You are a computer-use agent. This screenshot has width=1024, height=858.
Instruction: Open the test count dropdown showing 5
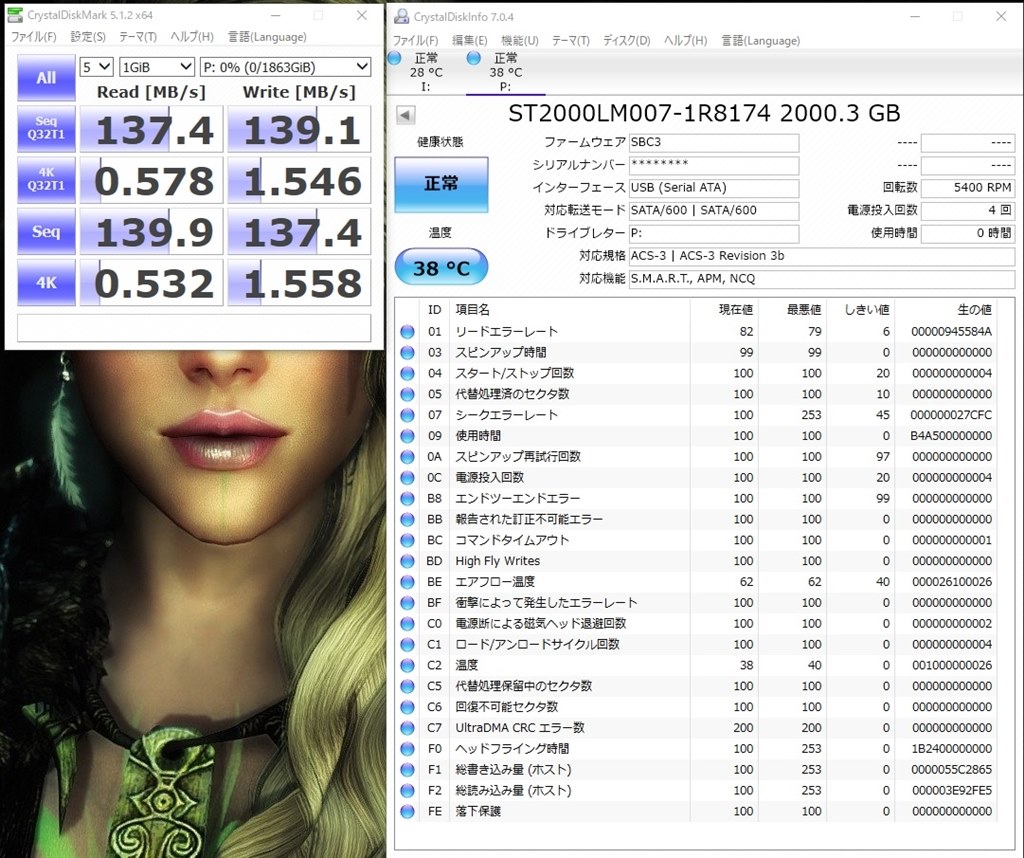(x=97, y=67)
